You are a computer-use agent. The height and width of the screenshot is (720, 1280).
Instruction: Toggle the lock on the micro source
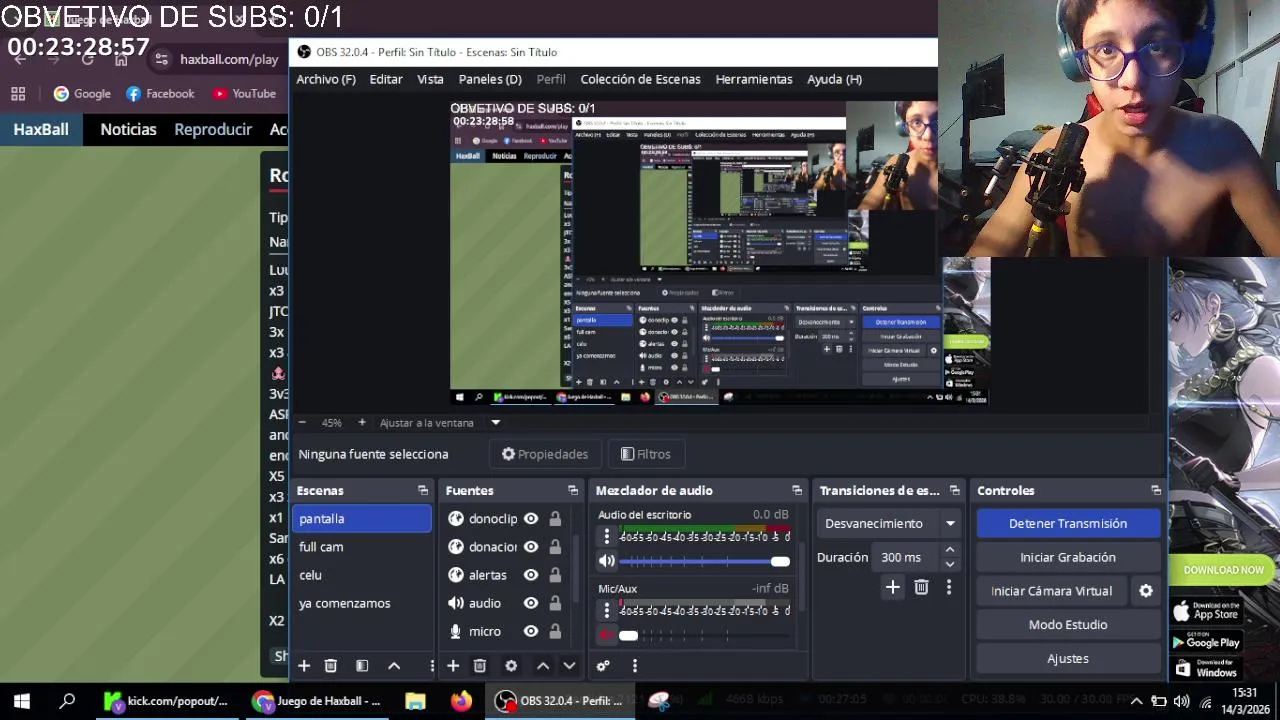(x=555, y=631)
